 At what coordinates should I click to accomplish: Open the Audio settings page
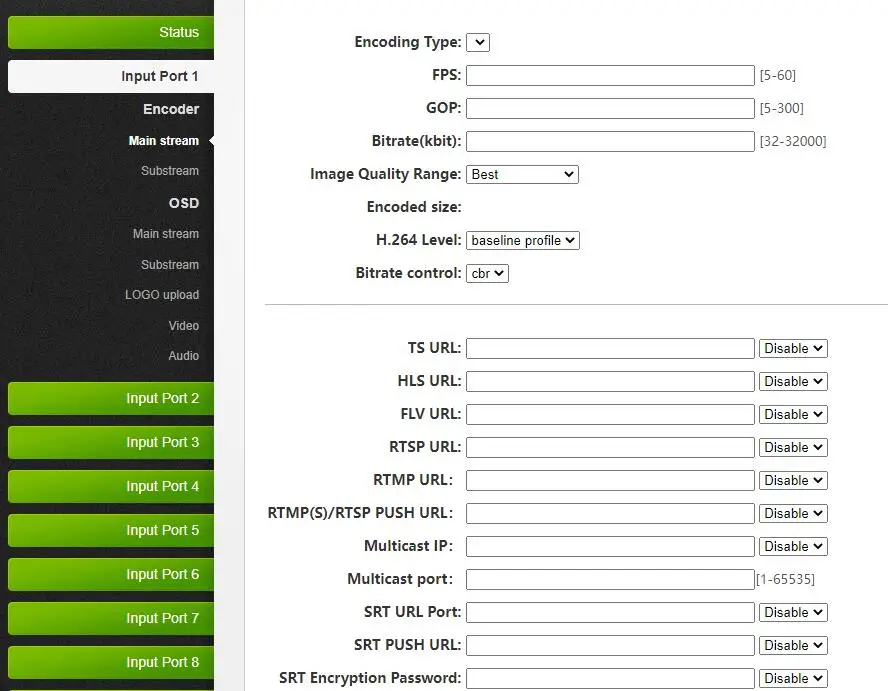[x=184, y=355]
